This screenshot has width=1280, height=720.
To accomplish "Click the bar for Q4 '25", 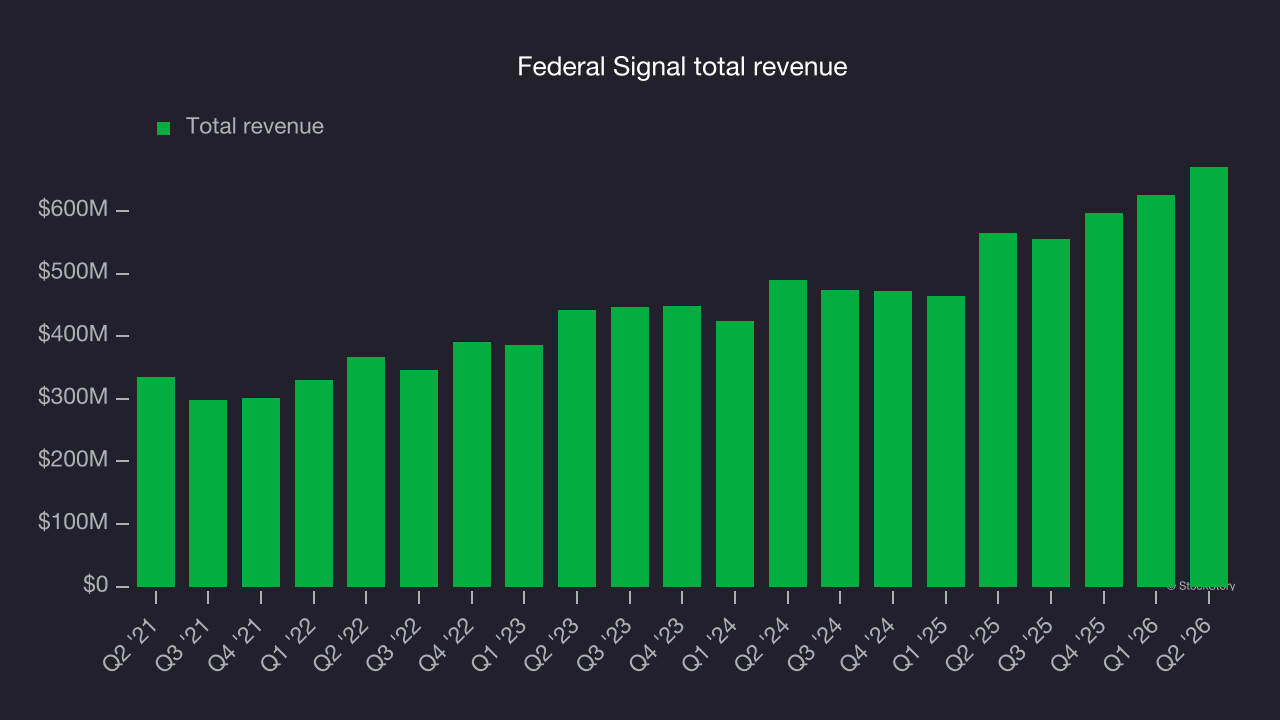I will pyautogui.click(x=1104, y=400).
